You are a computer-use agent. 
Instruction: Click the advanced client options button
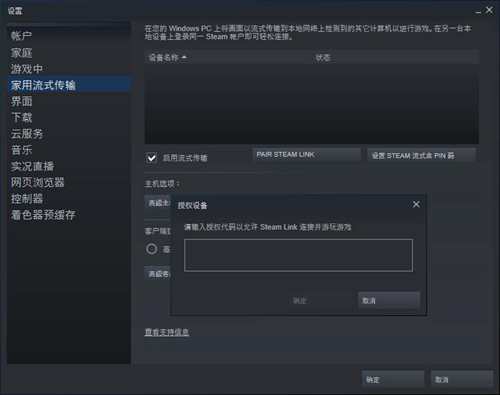point(158,274)
